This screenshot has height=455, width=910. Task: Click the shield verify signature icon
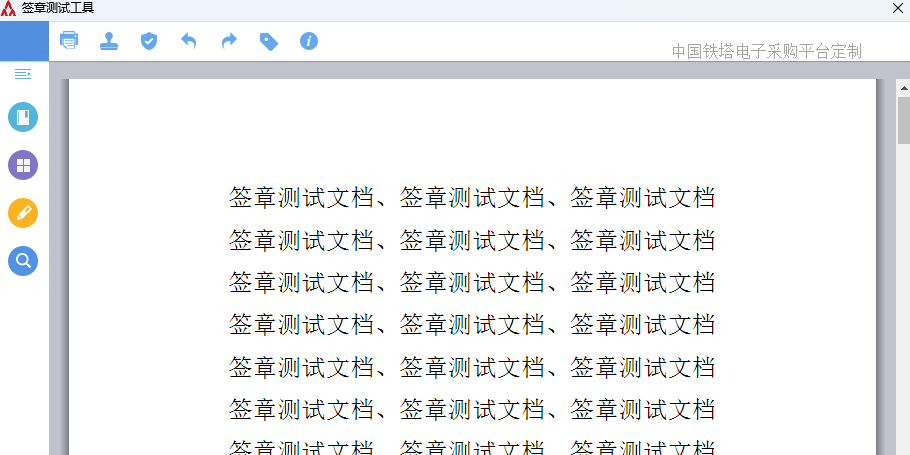[x=149, y=41]
